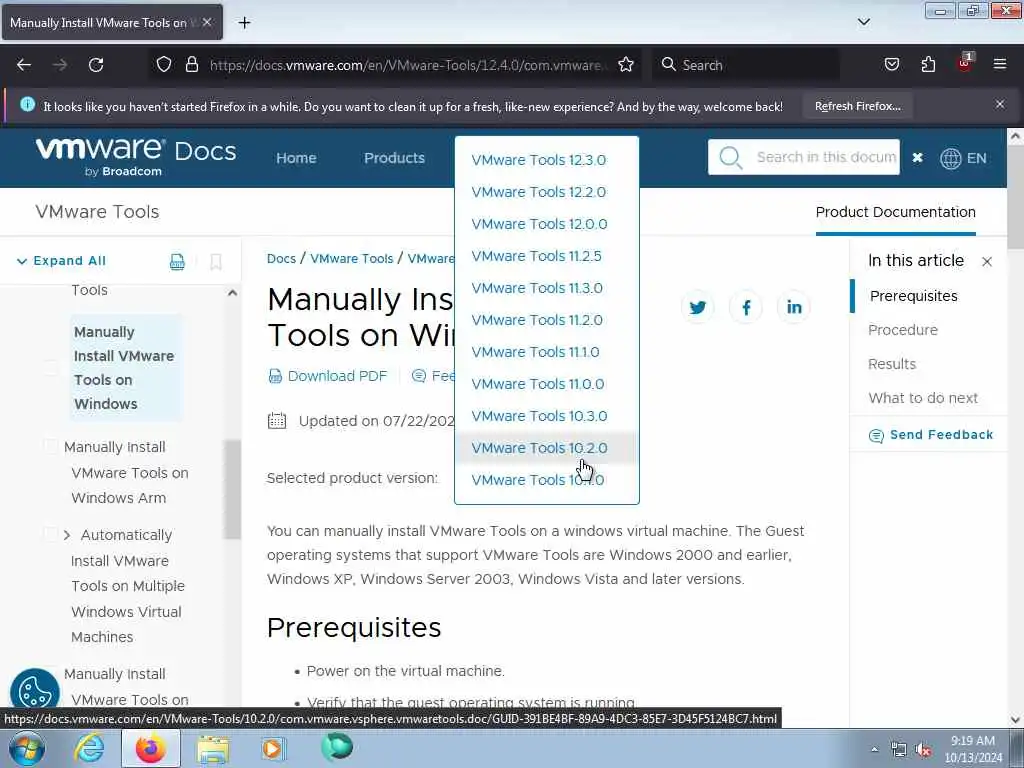Choose VMware Tools 11.3.0 version
This screenshot has width=1024, height=768.
tap(537, 288)
